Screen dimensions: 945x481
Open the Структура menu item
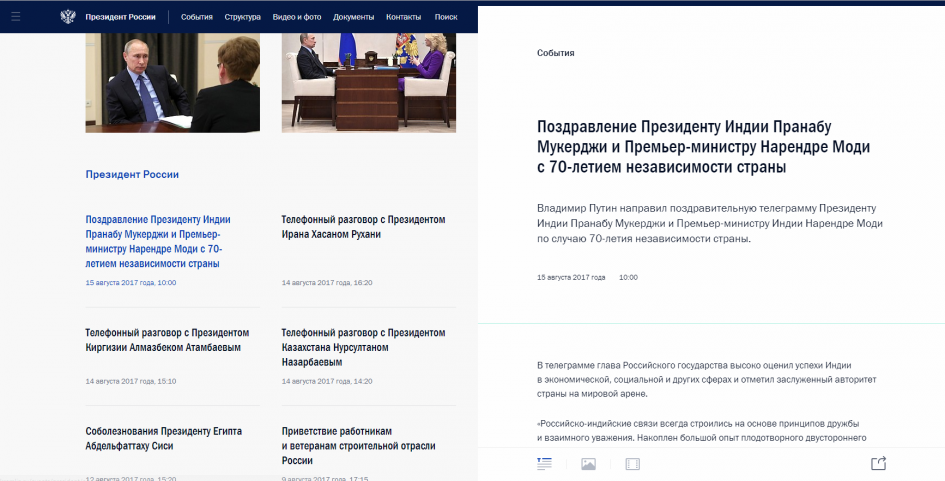(242, 17)
